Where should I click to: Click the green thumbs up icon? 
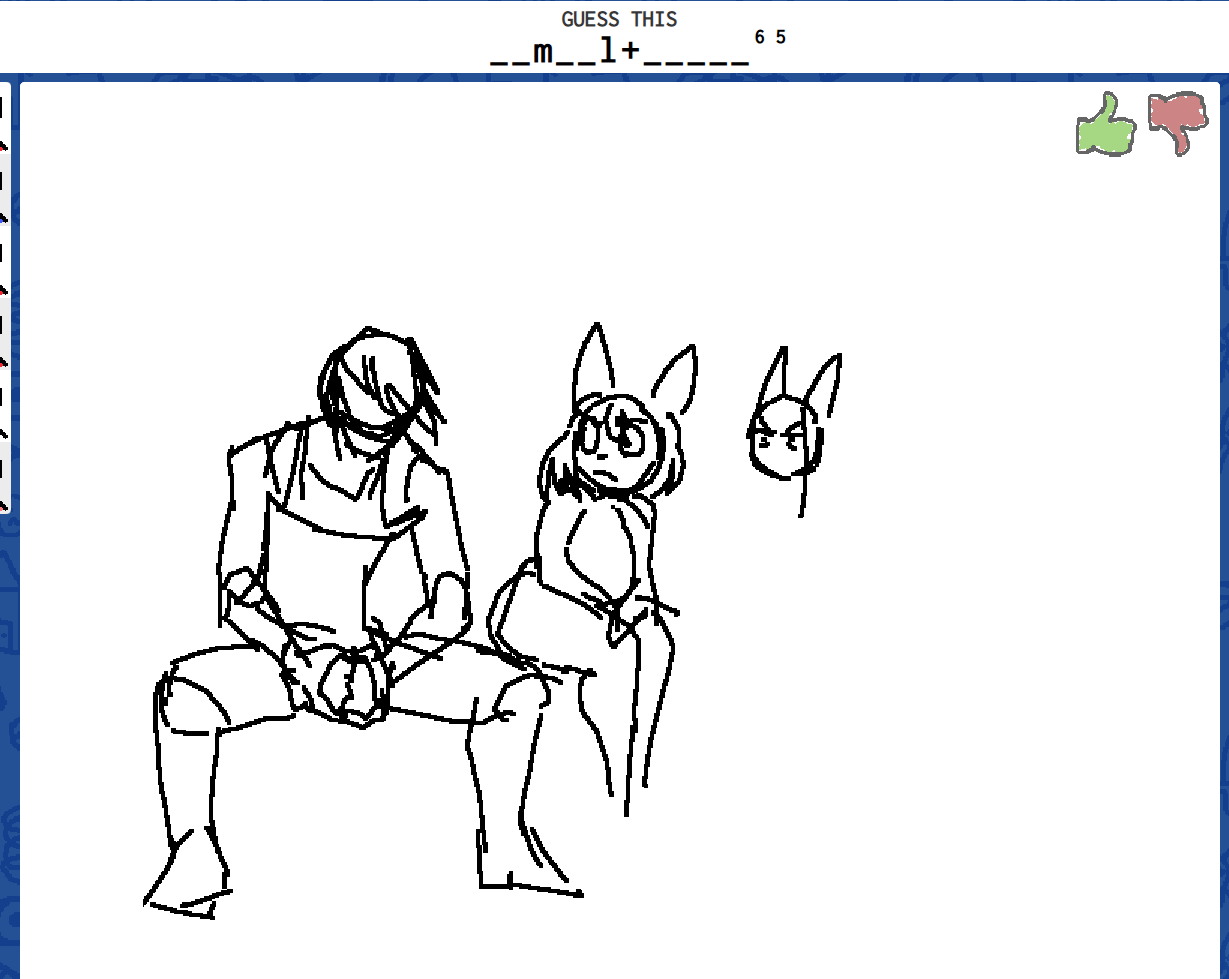click(x=1105, y=125)
